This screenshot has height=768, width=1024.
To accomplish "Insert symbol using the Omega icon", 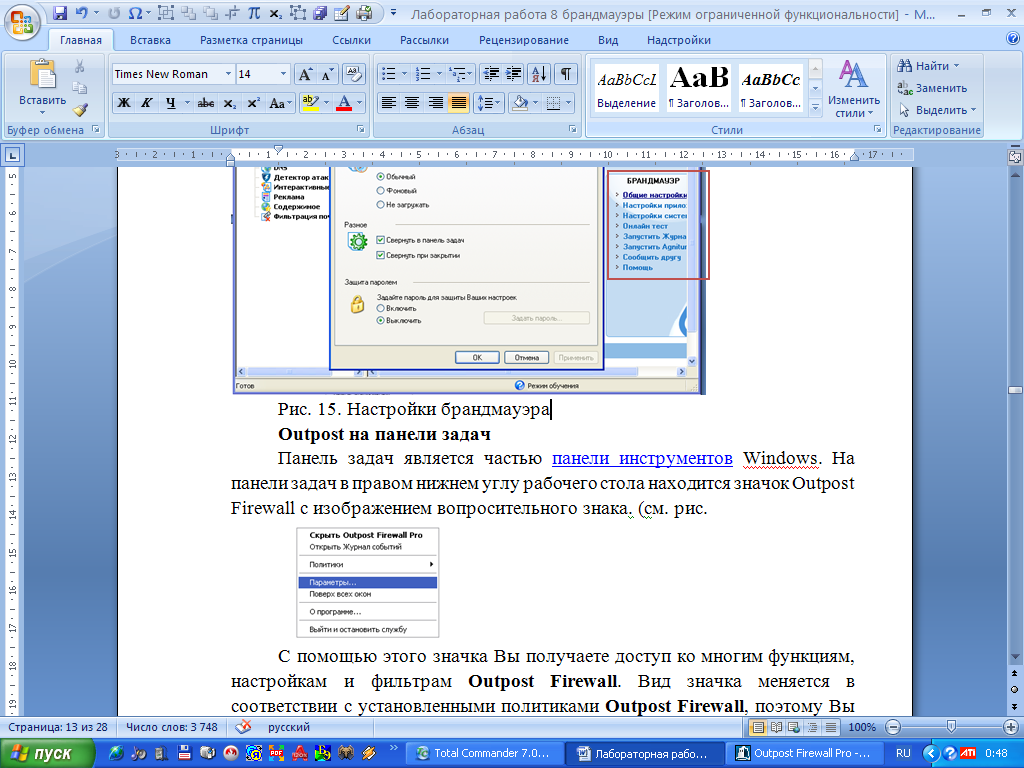I will click(136, 12).
